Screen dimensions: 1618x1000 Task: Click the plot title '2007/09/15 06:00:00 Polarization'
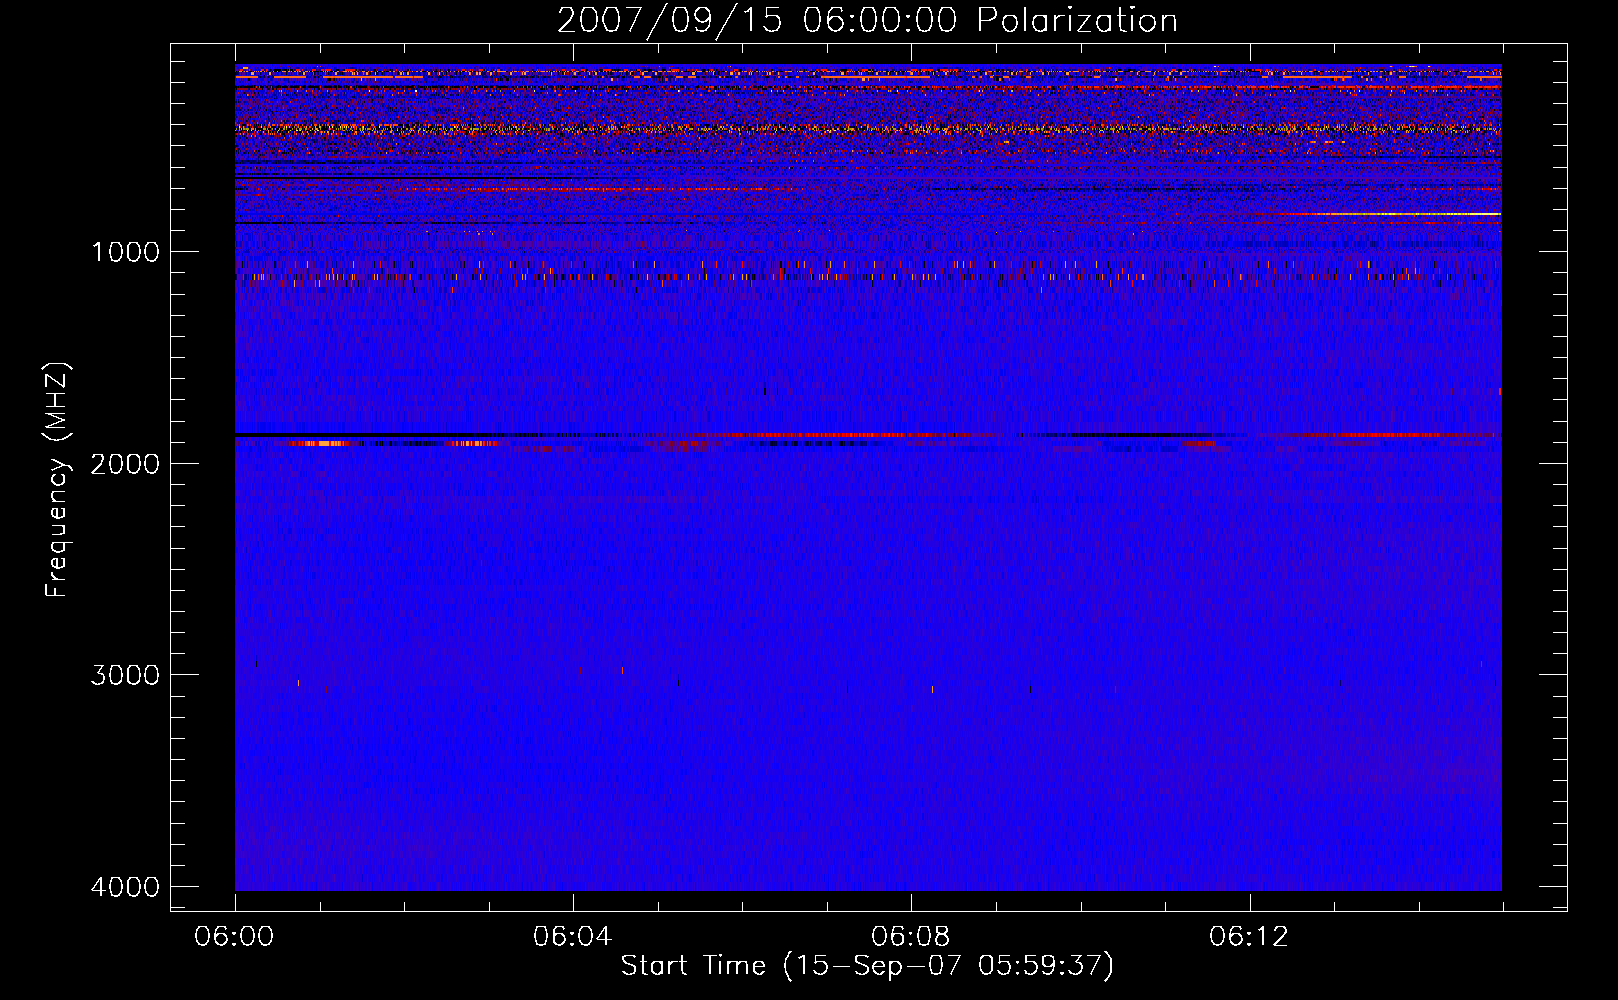click(x=867, y=20)
